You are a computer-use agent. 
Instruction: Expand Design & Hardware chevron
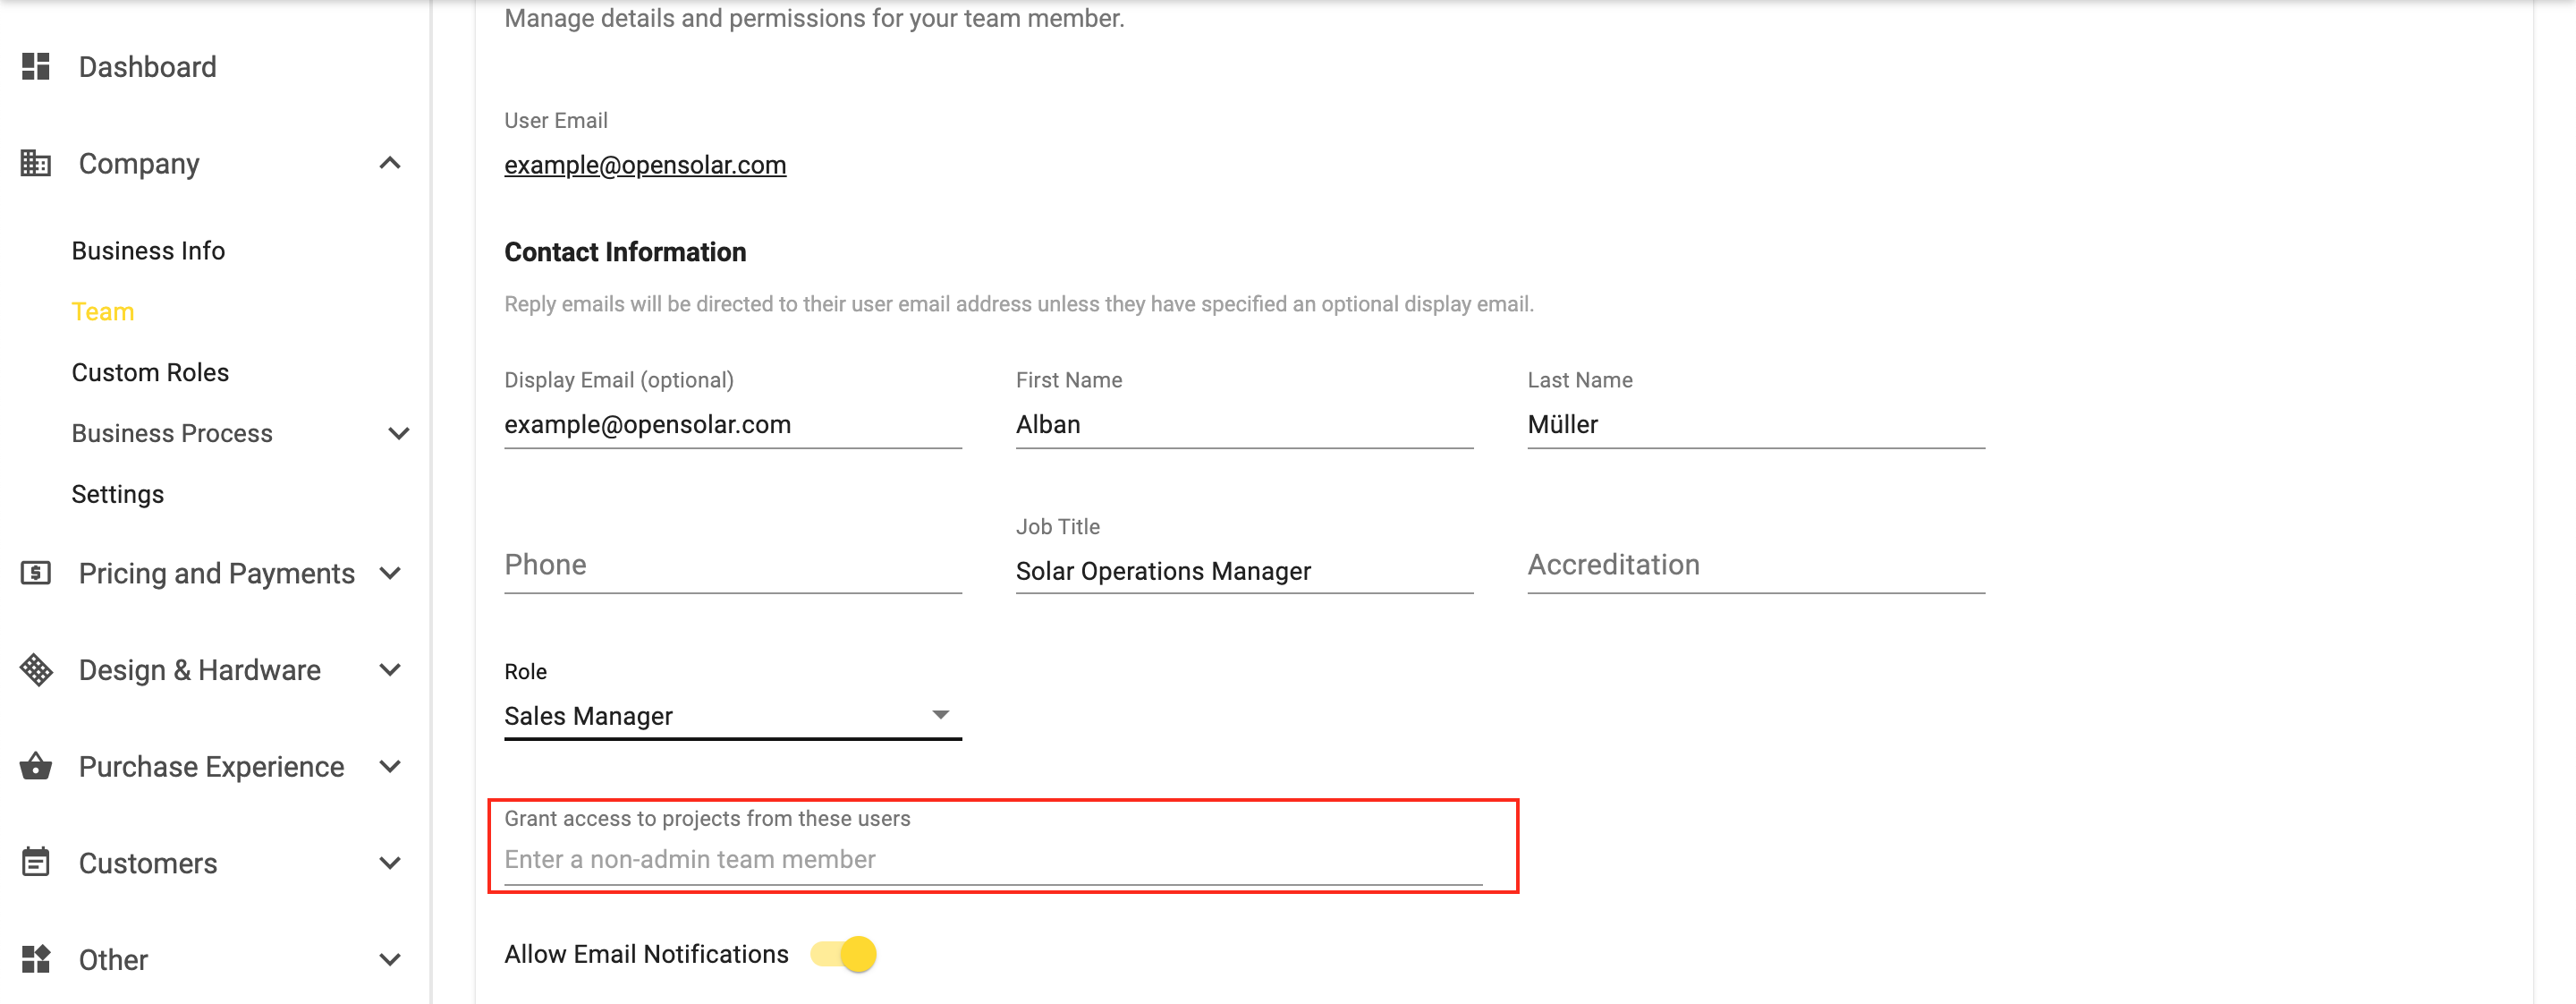point(390,670)
